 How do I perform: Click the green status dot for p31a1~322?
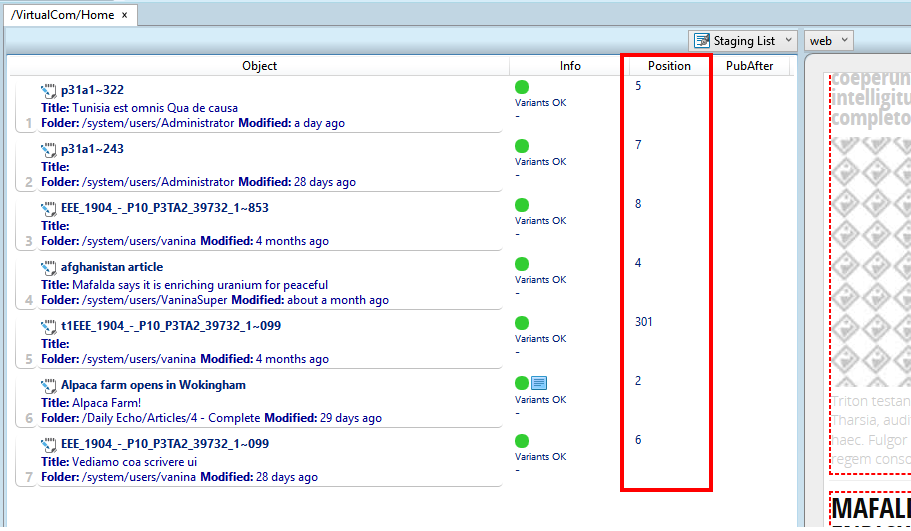522,87
